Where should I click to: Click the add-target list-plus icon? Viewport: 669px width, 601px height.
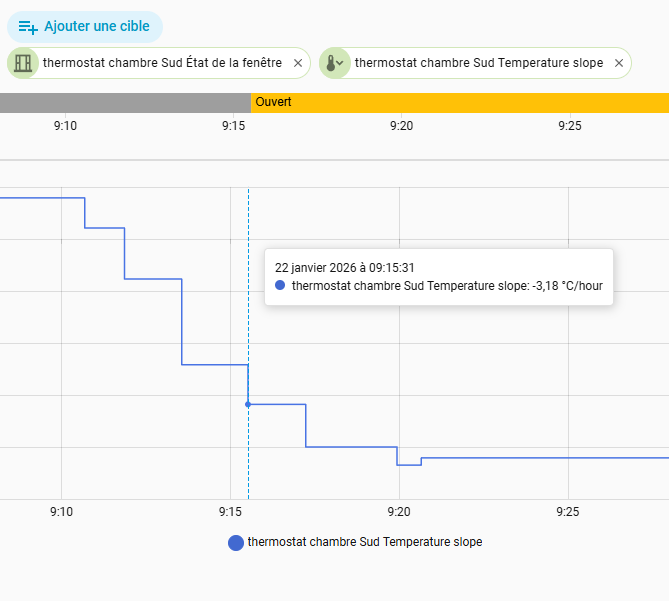coord(28,27)
